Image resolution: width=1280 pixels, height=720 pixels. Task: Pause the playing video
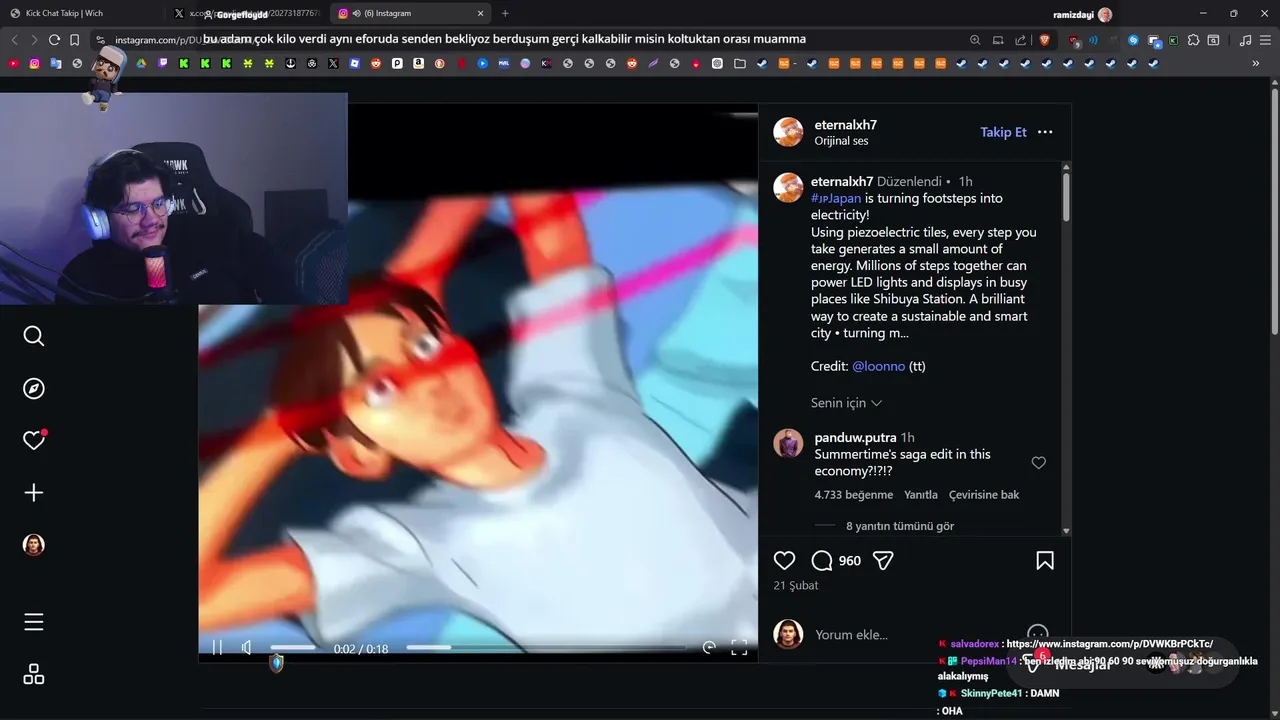pyautogui.click(x=217, y=648)
